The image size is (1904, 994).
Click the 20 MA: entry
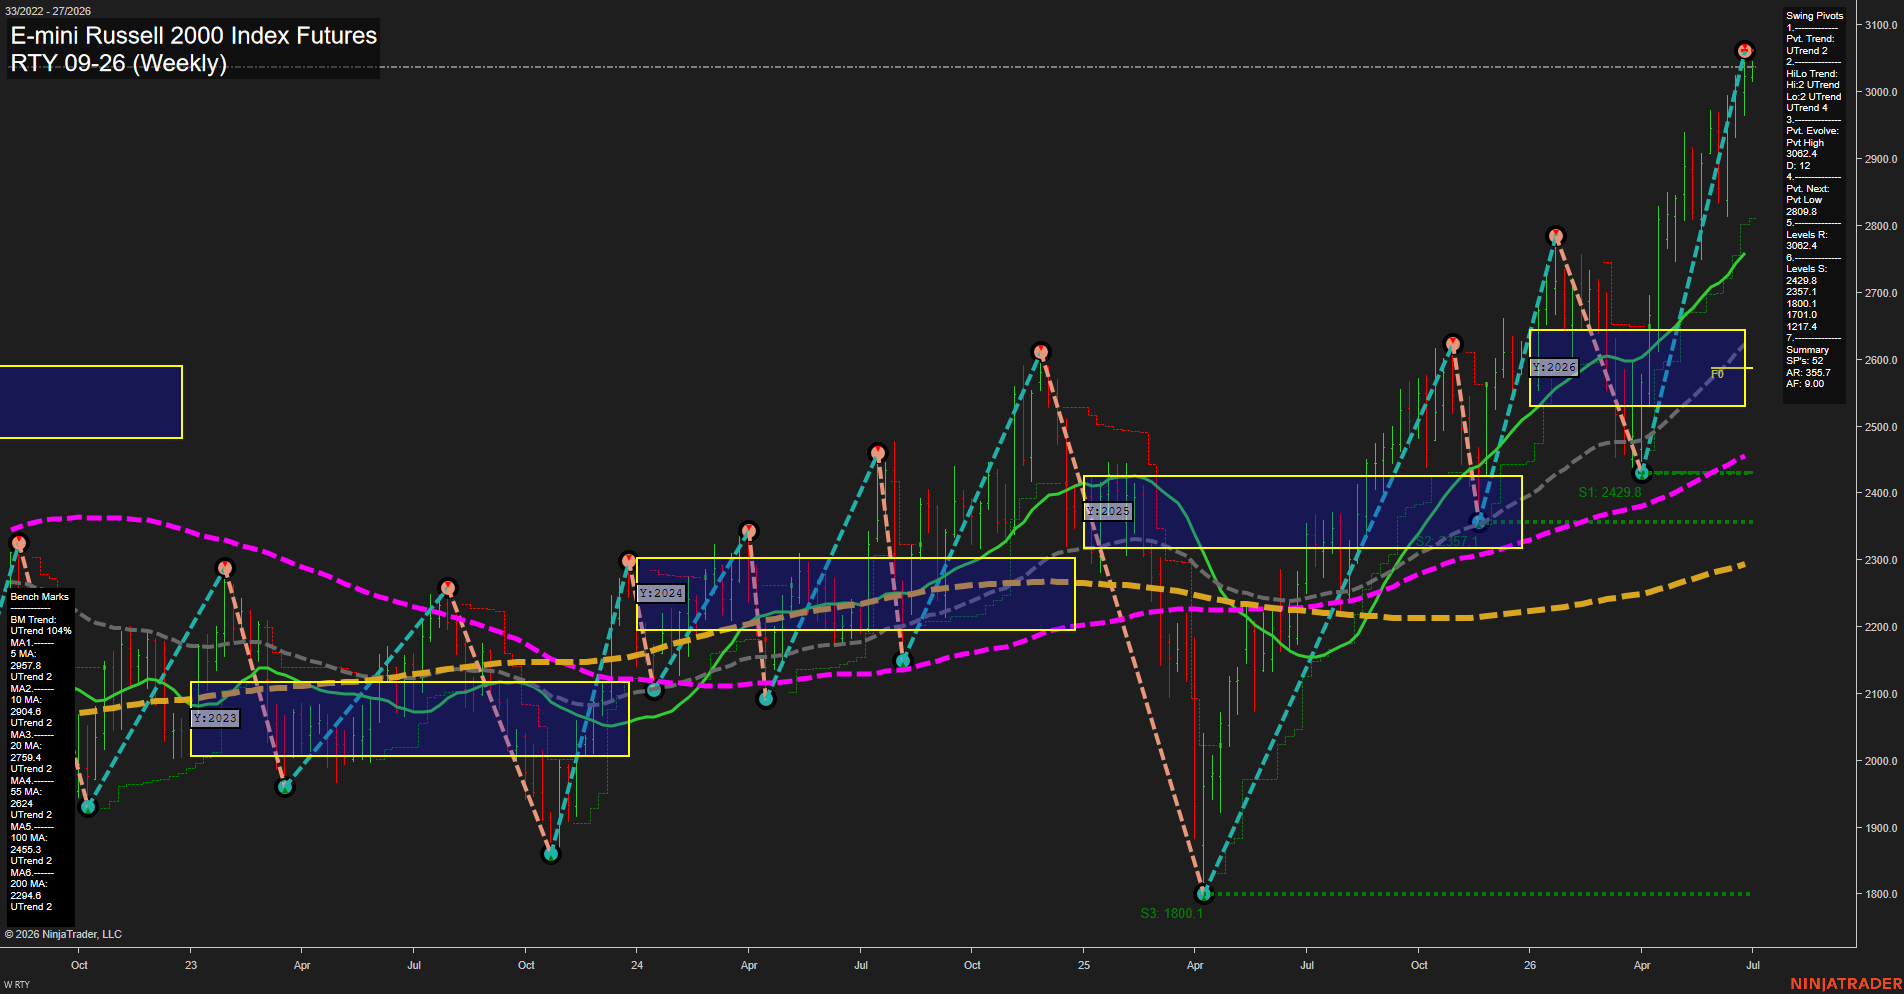click(26, 746)
